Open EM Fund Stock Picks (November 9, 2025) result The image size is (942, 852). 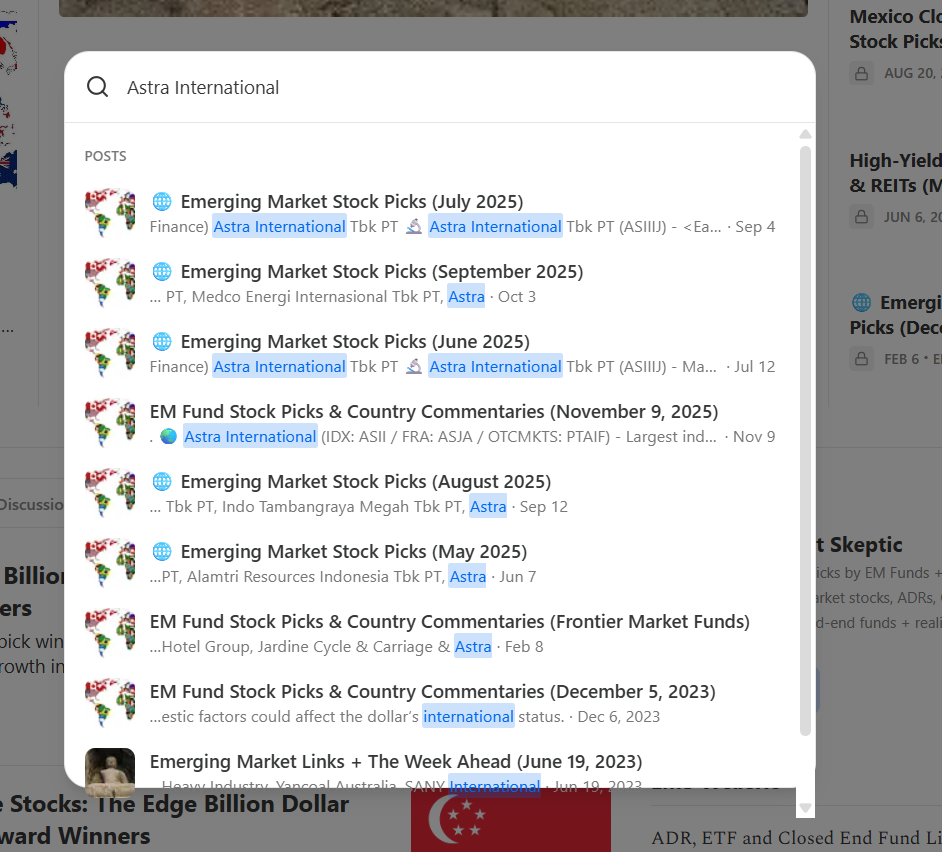coord(430,423)
